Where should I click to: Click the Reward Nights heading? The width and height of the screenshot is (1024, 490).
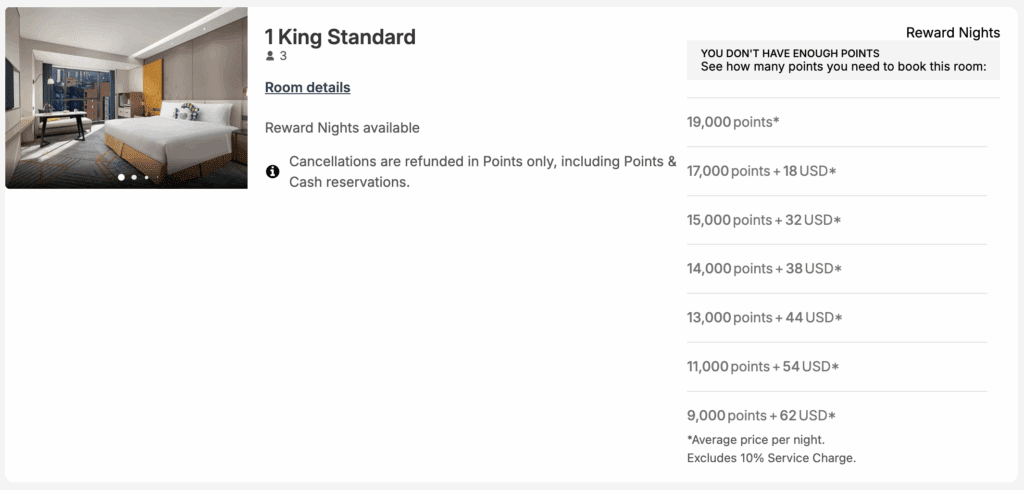click(952, 33)
